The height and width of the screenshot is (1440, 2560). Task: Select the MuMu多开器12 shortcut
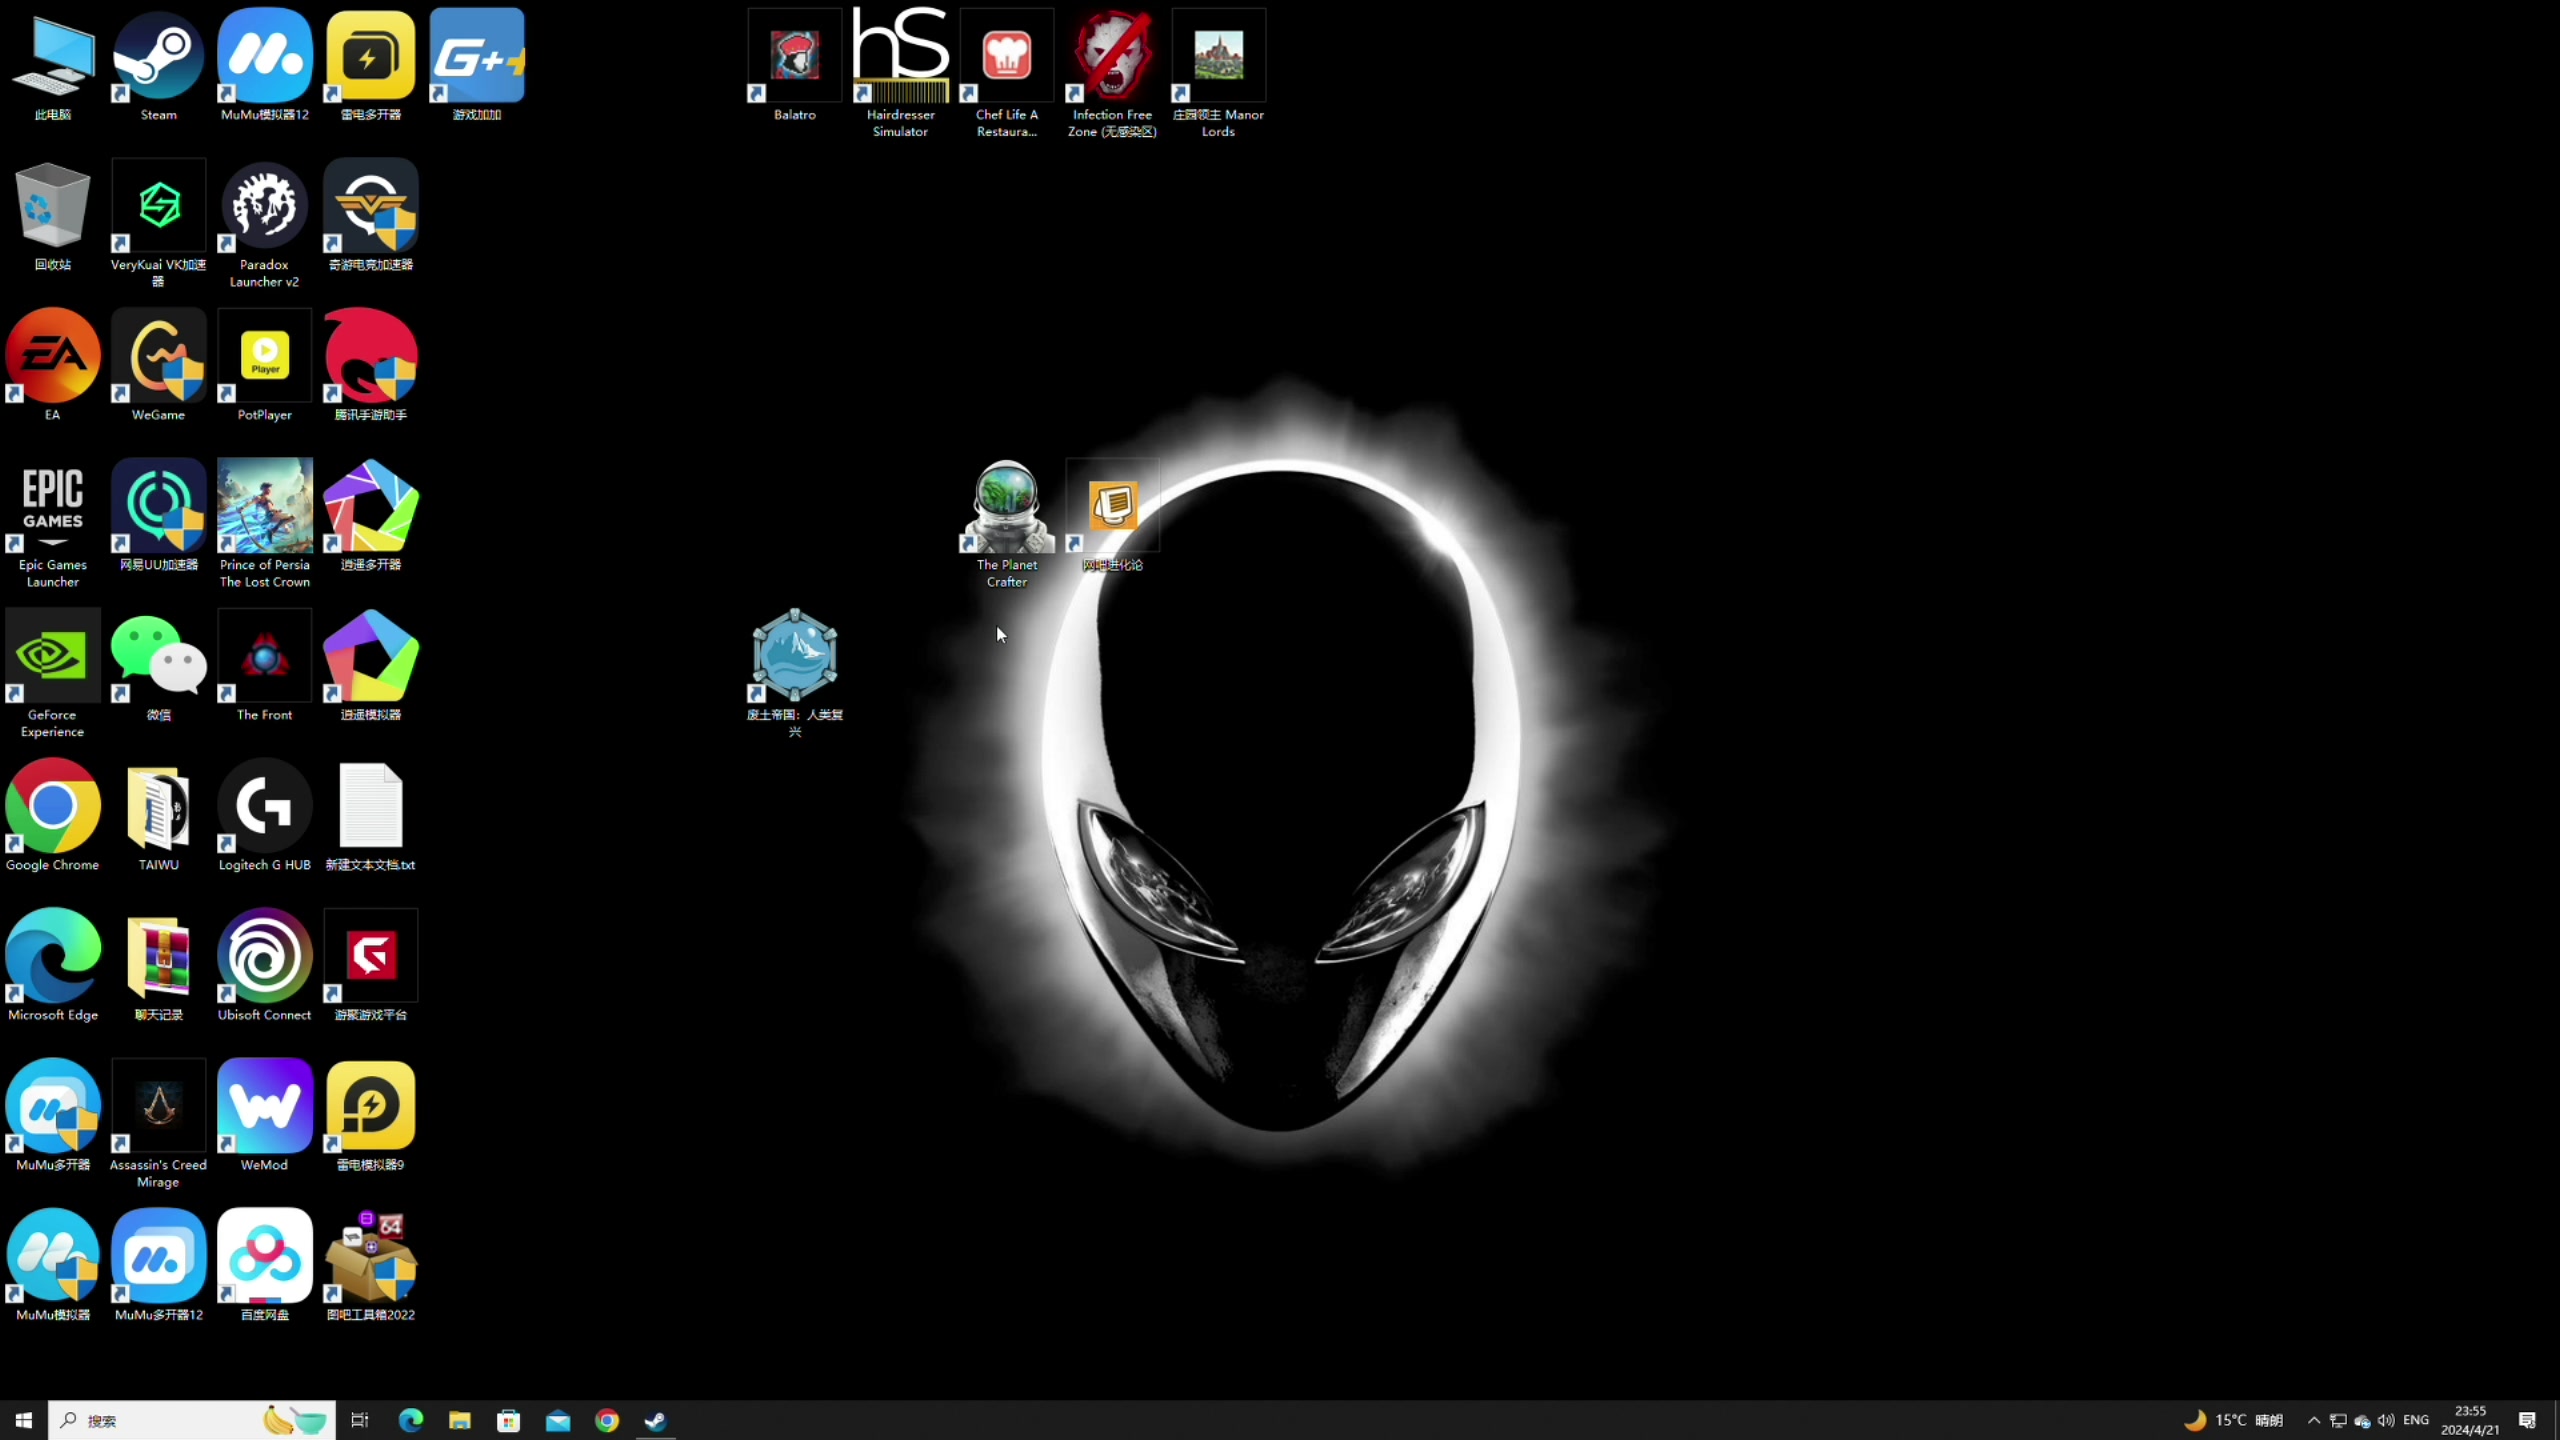coord(158,1265)
